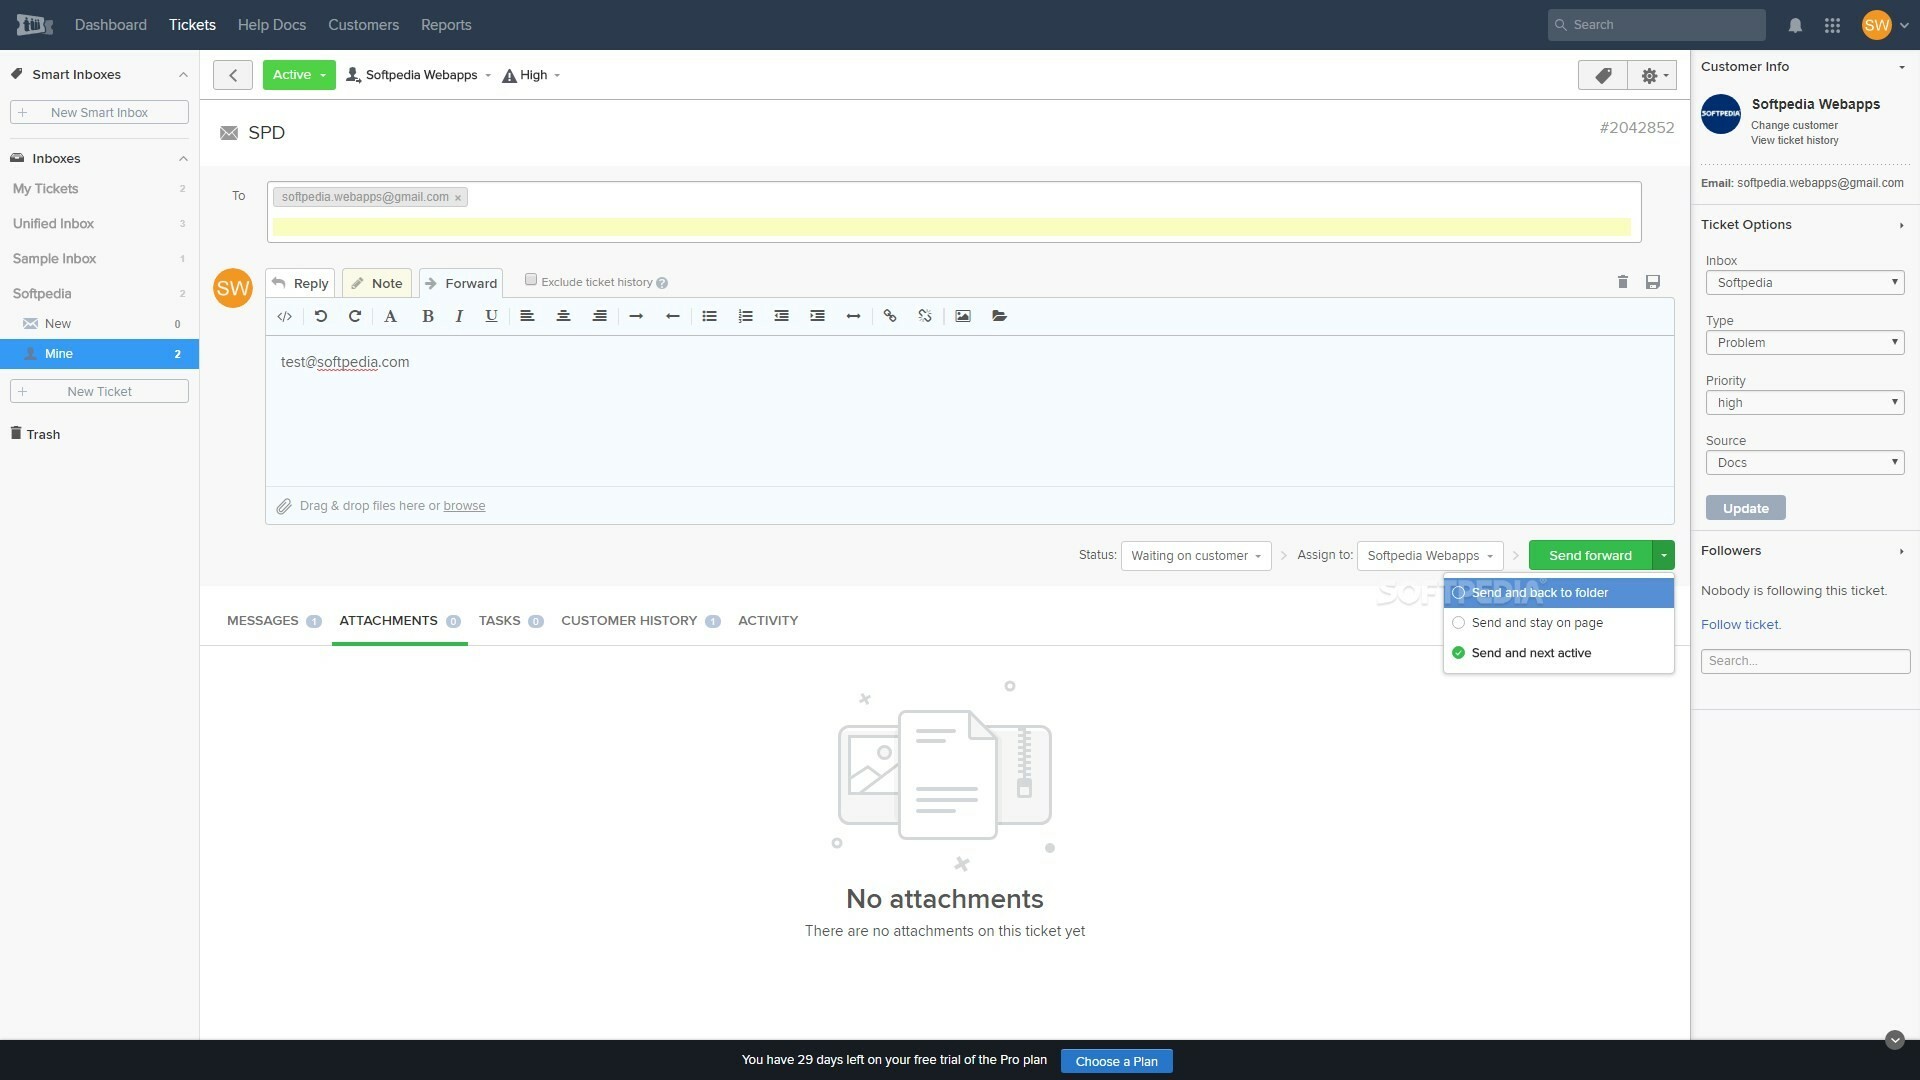Switch to the CUSTOMER HISTORY tab
Image resolution: width=1920 pixels, height=1080 pixels.
630,620
